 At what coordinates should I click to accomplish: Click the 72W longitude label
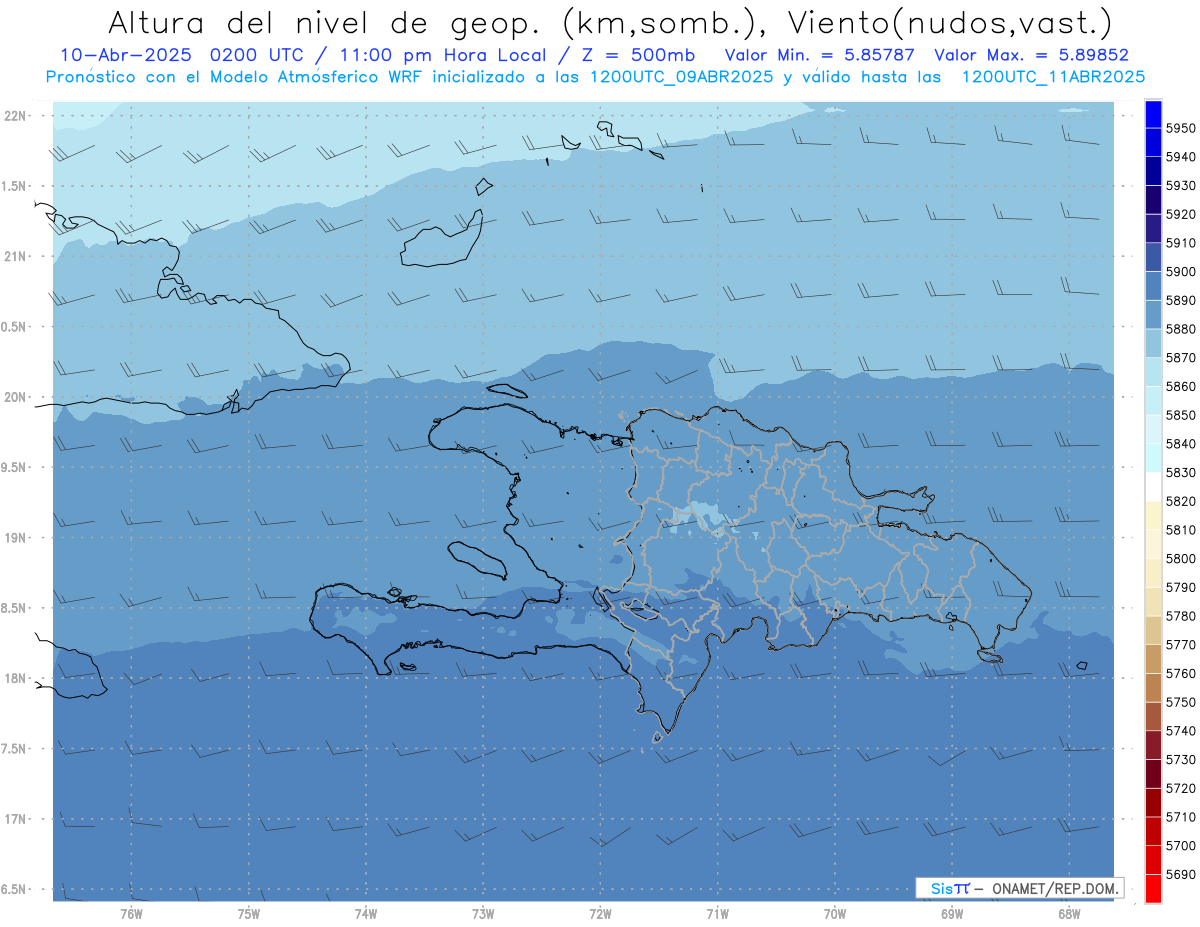click(x=600, y=913)
